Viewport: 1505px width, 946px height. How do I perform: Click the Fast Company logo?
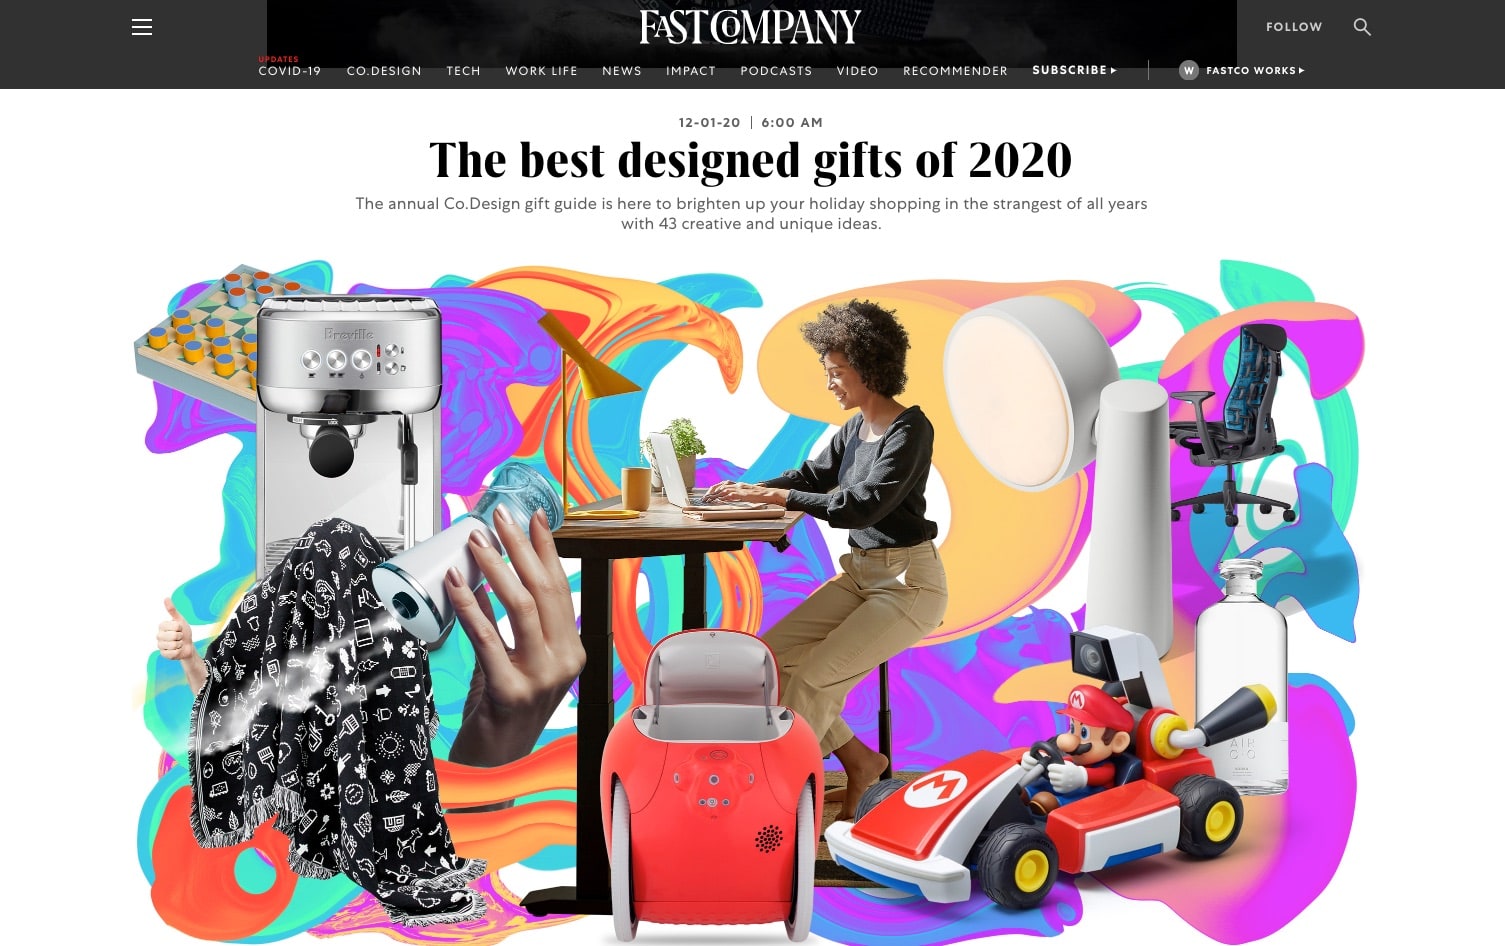click(x=750, y=27)
